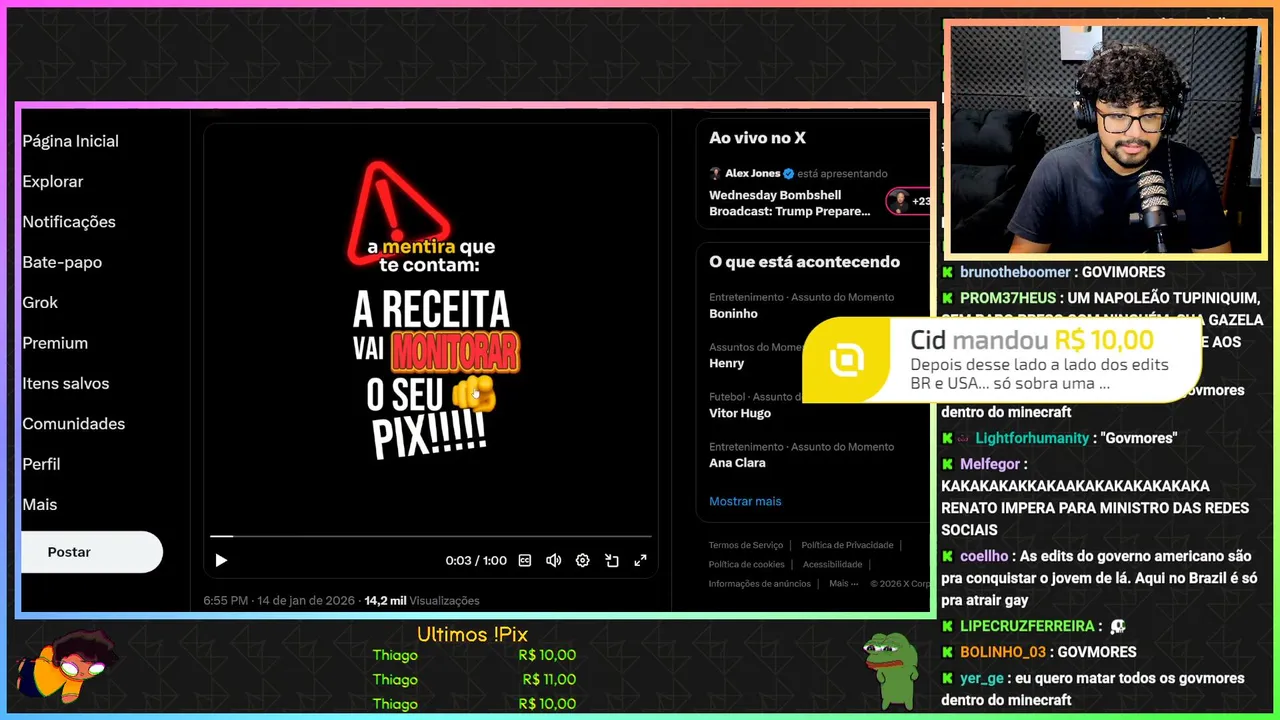Open Perfil in the sidebar

click(41, 464)
